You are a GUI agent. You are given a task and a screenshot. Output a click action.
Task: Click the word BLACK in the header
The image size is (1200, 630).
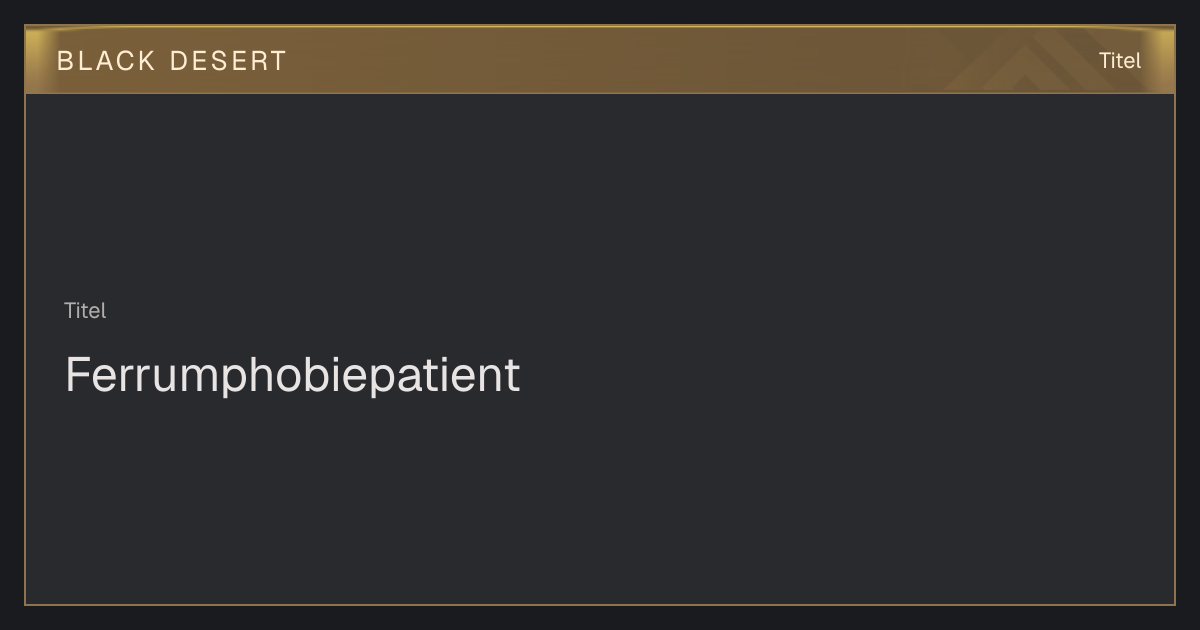[x=106, y=61]
